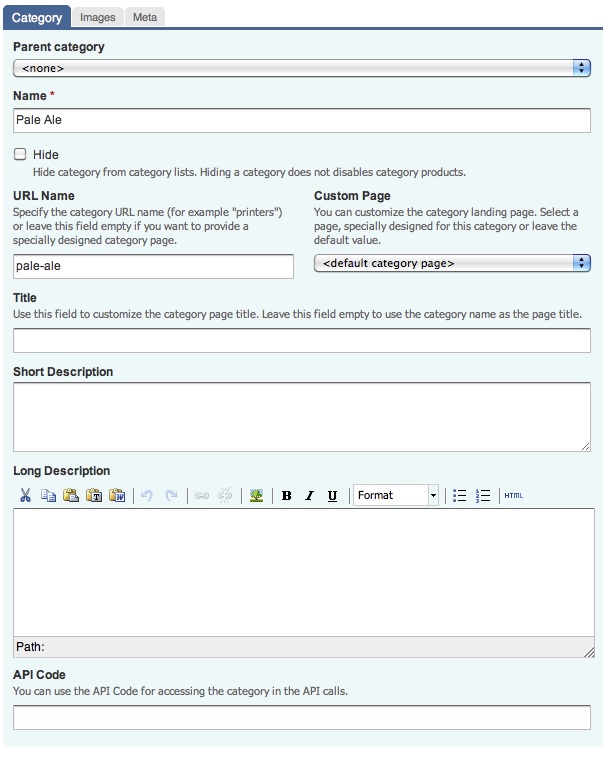Click the API Code input field
Viewport: 612px width, 759px height.
pos(302,717)
